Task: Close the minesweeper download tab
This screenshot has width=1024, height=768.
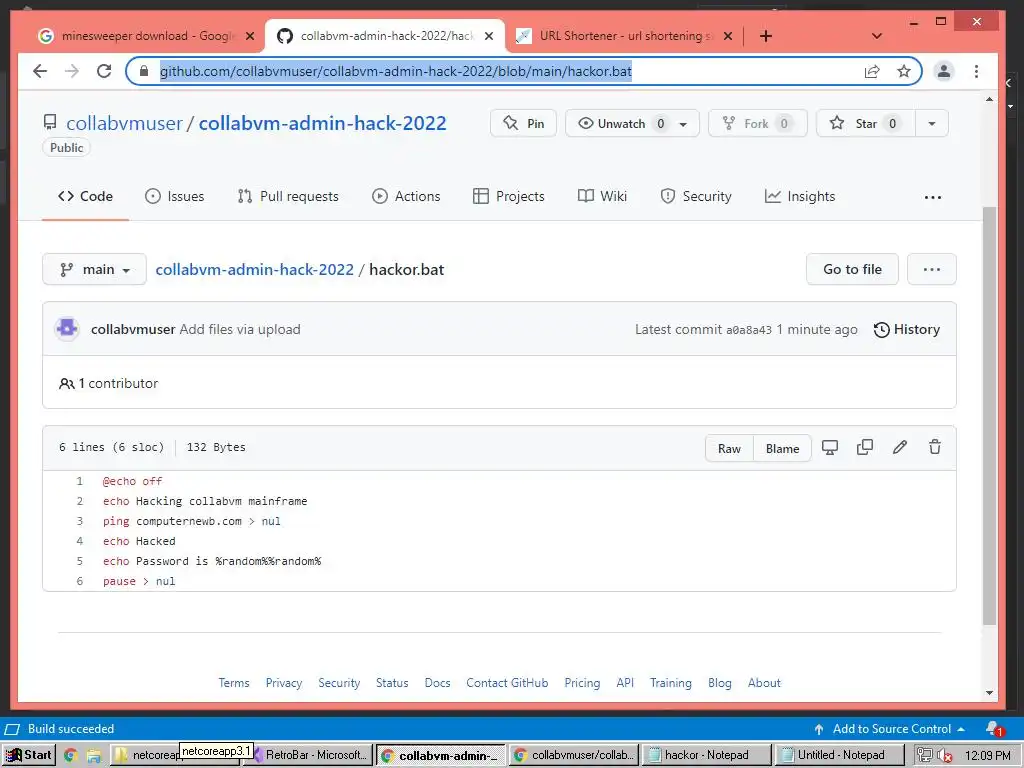Action: tap(250, 36)
